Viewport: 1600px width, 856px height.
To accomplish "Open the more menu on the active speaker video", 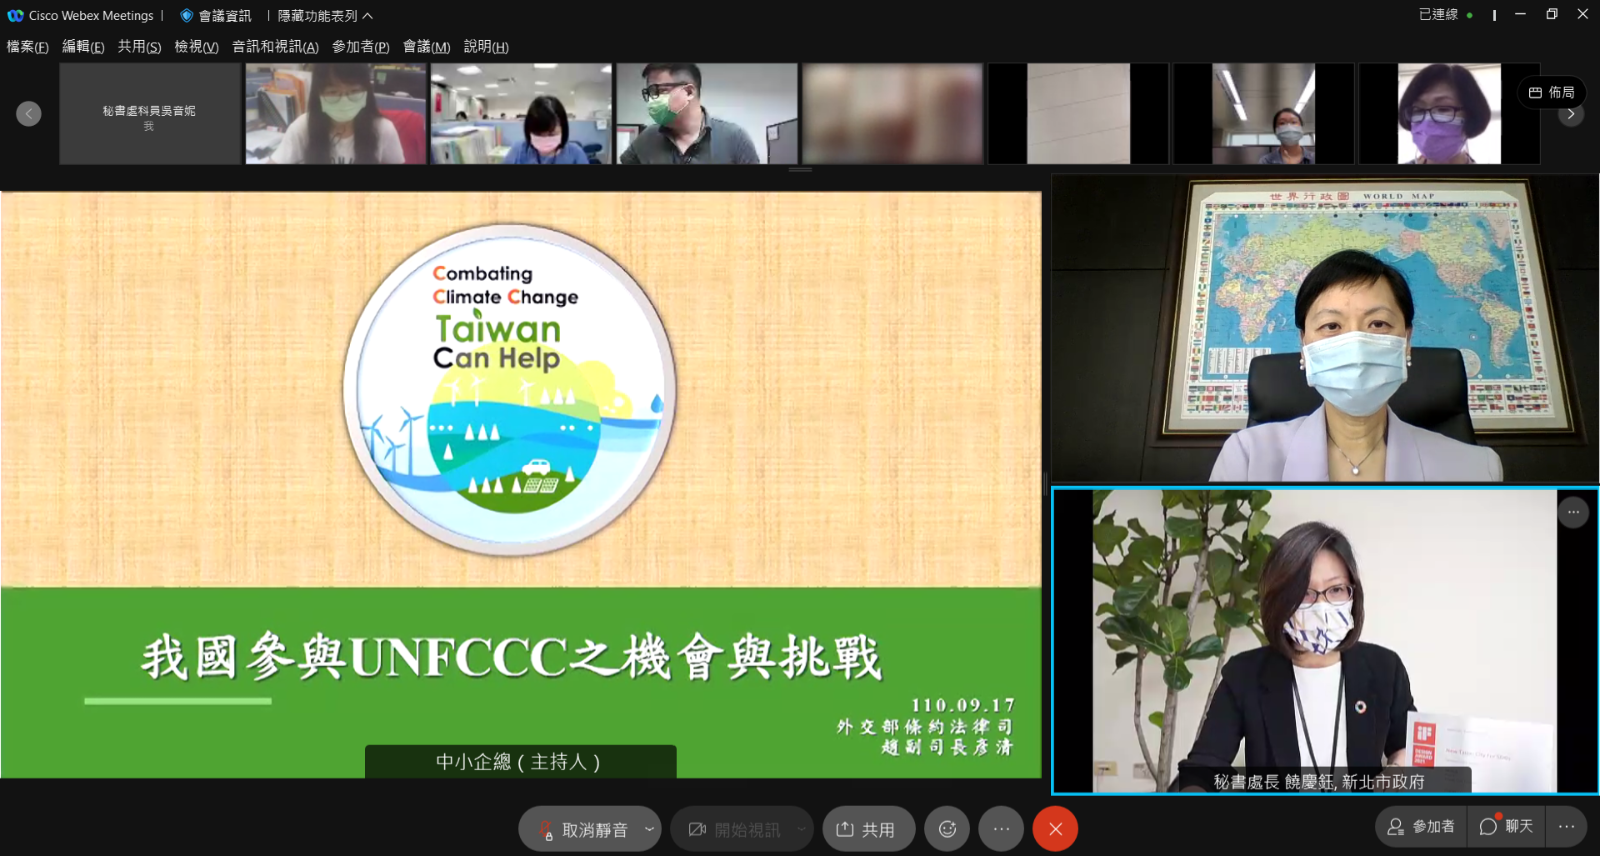I will (x=1573, y=512).
